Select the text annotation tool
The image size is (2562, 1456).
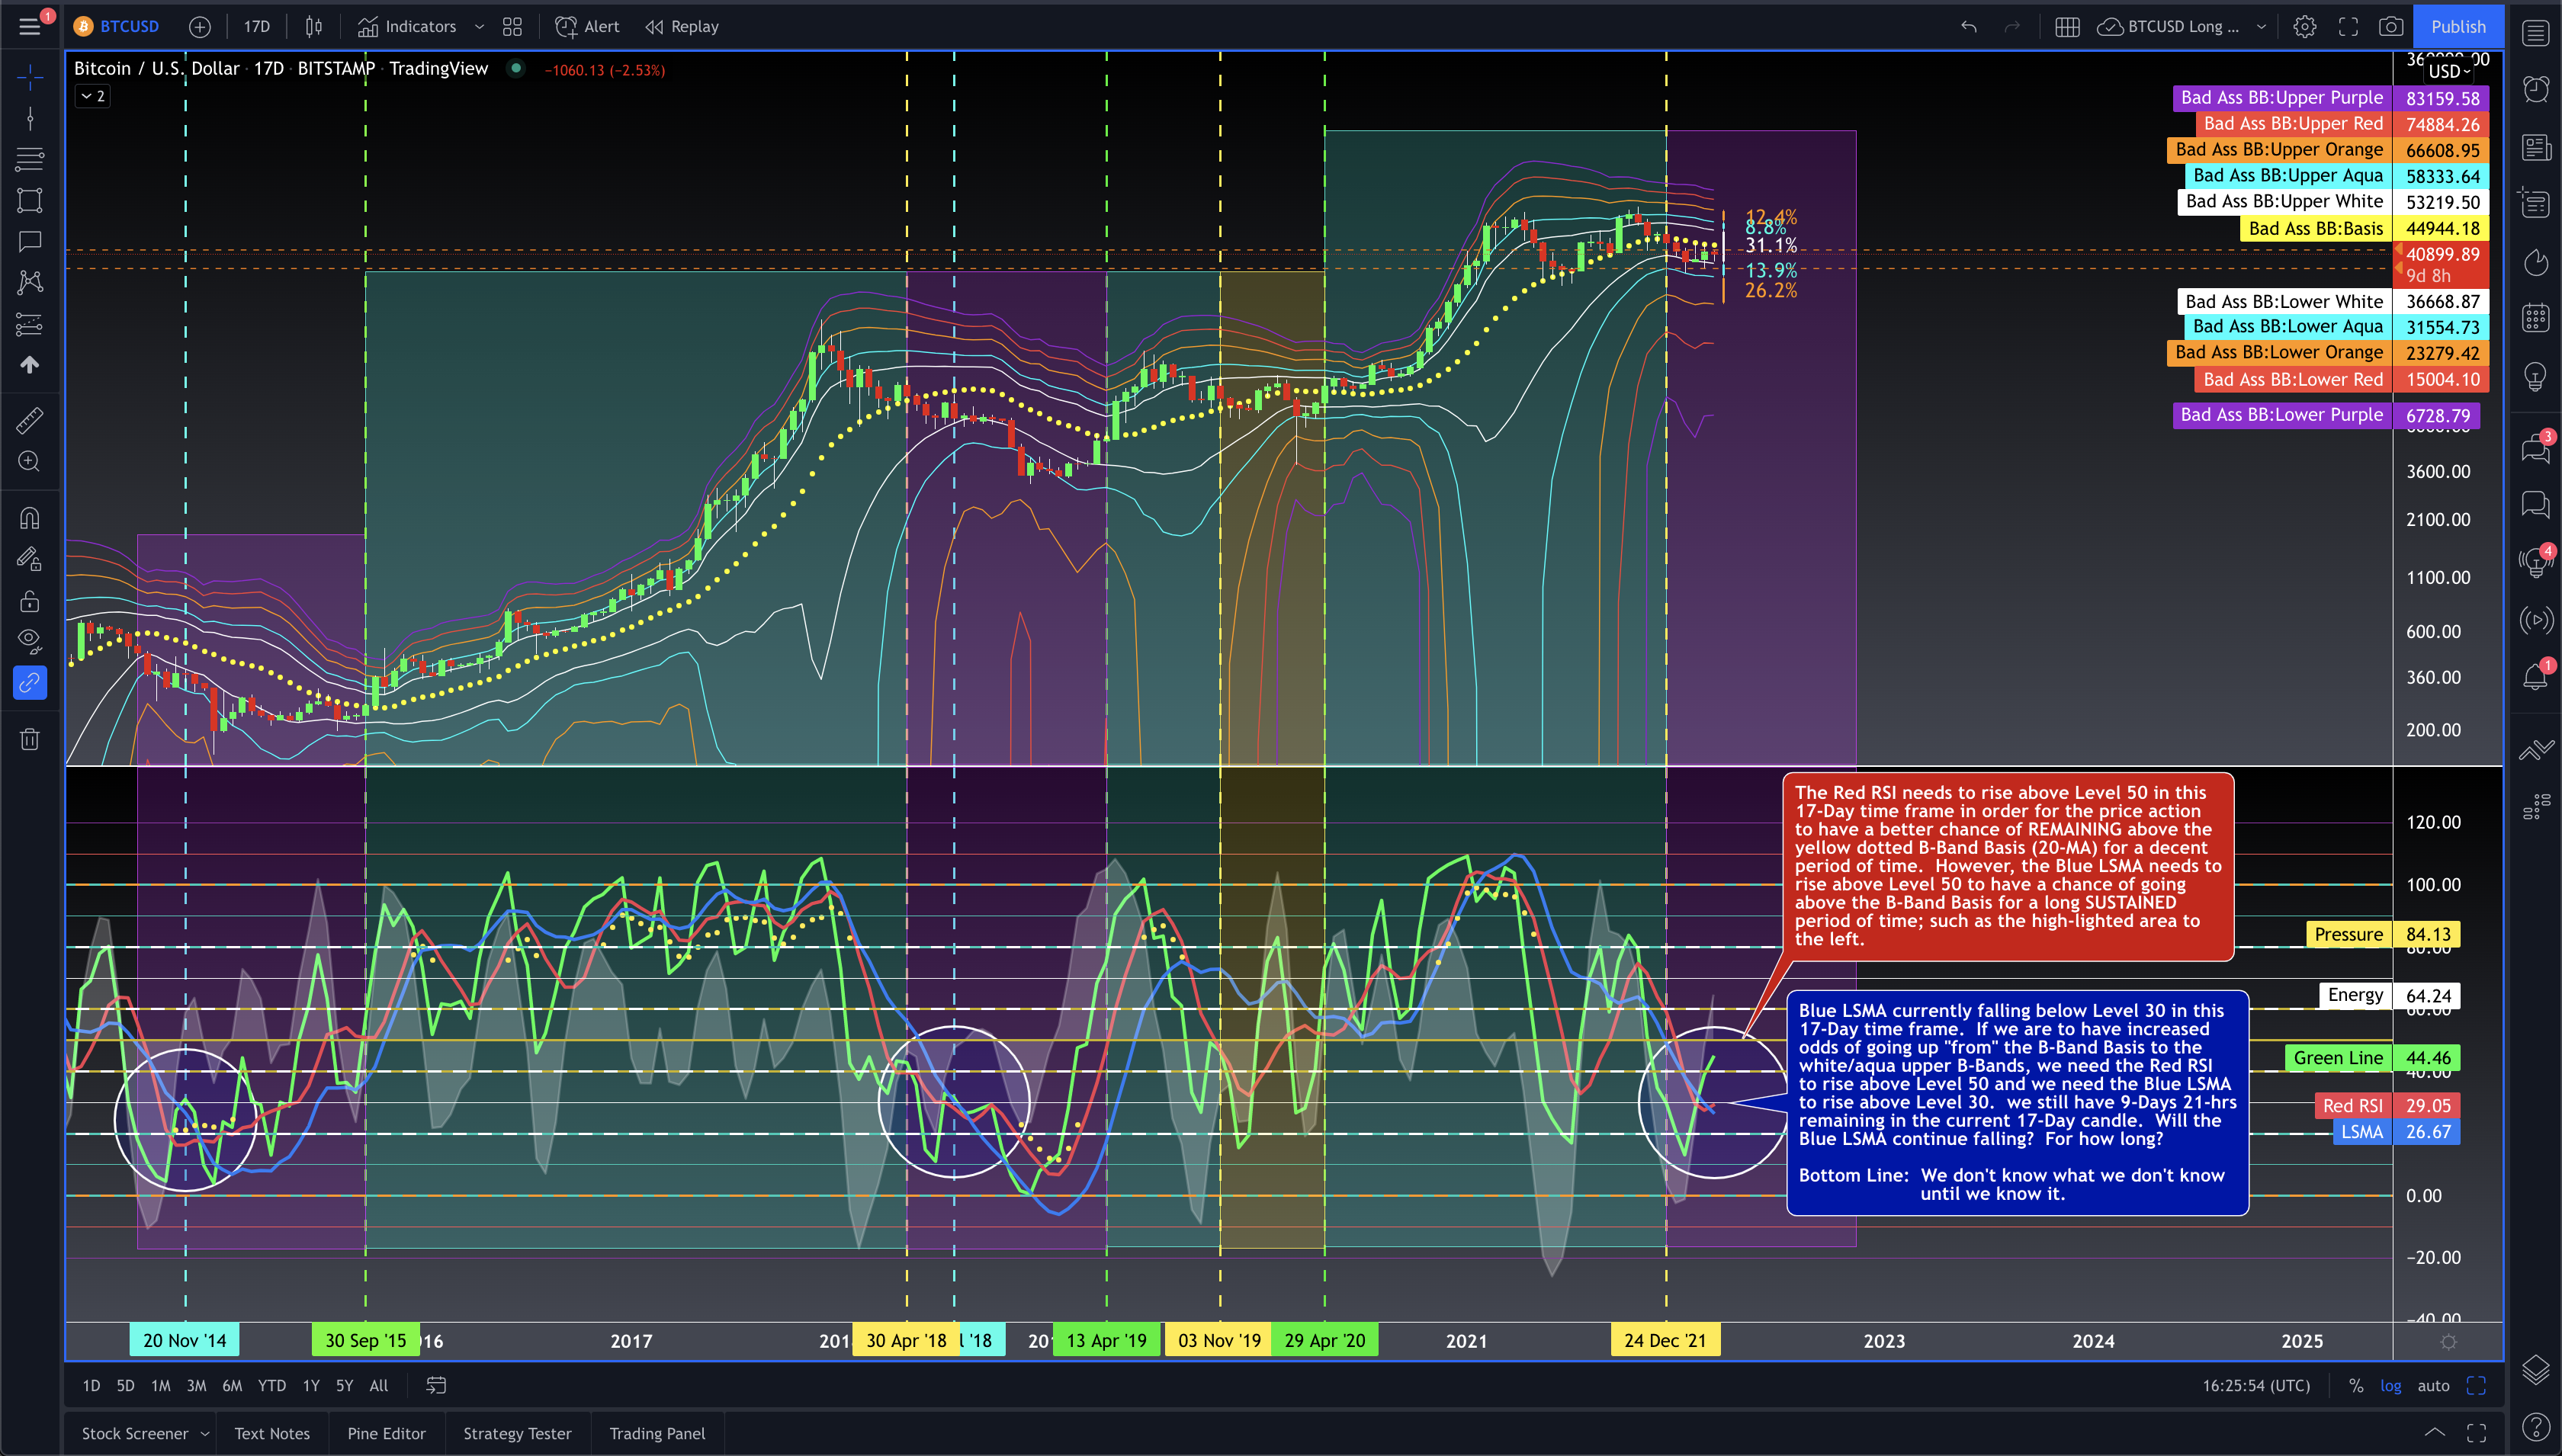[x=30, y=241]
